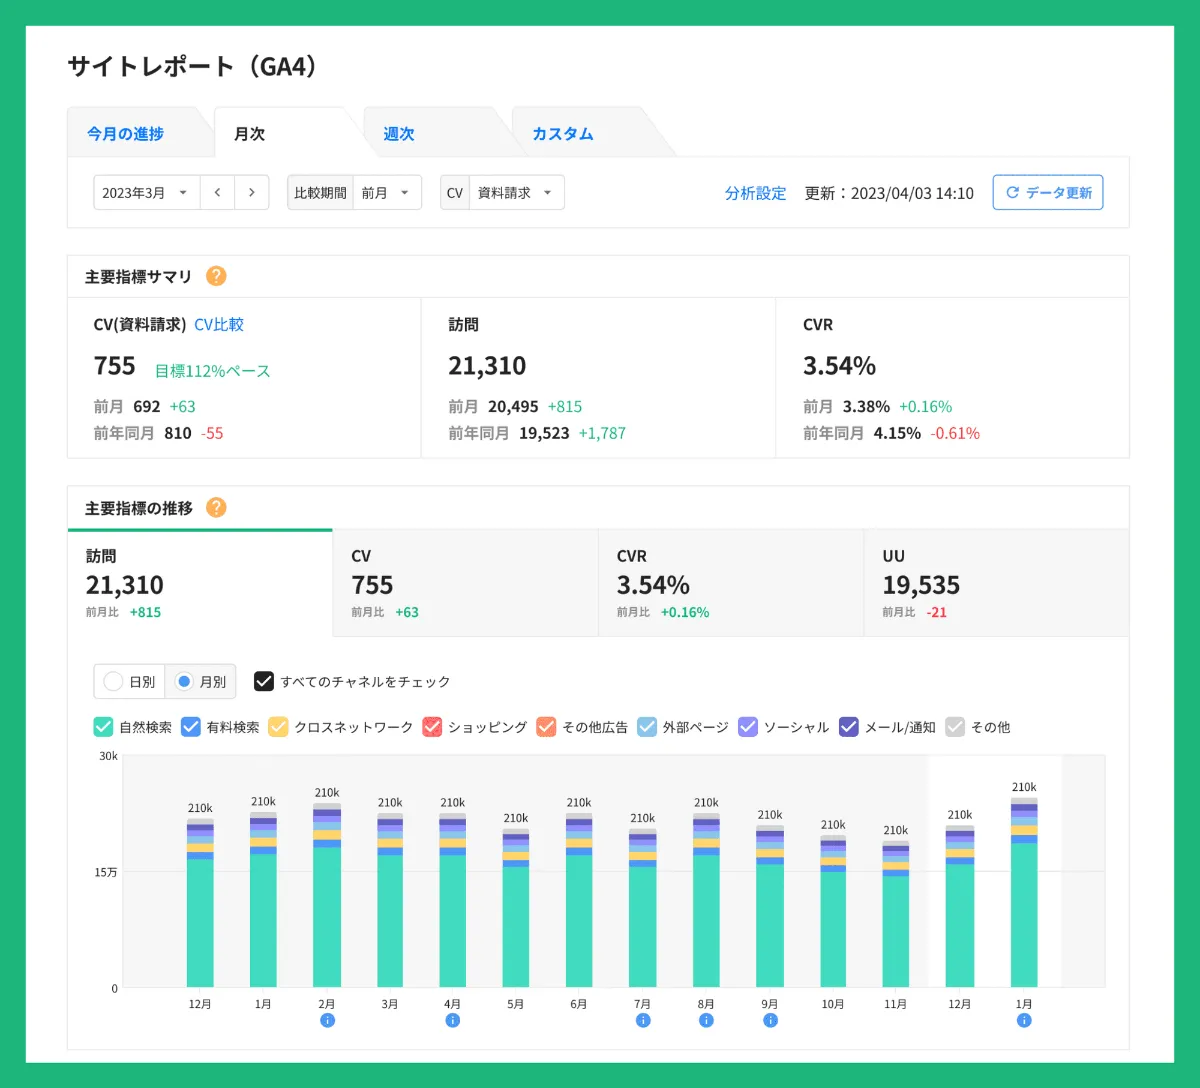This screenshot has height=1088, width=1200.
Task: Click the info icon under 9月
Action: tap(770, 1020)
